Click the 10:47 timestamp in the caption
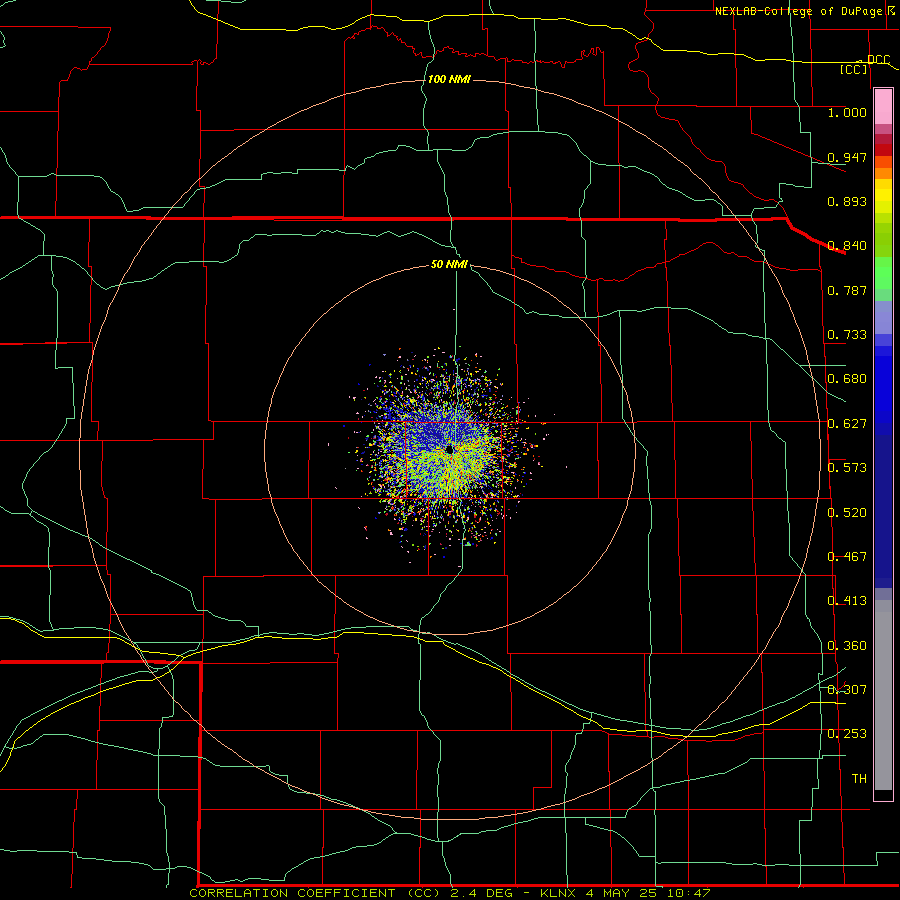900x900 pixels. pyautogui.click(x=688, y=893)
